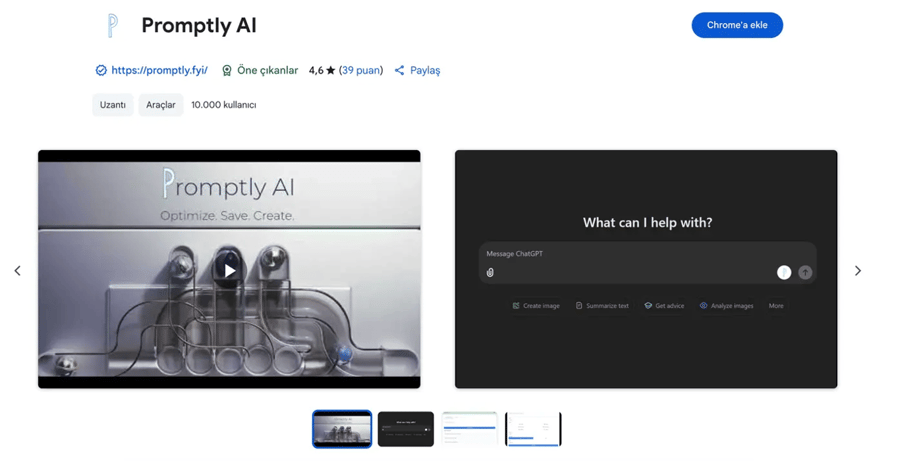Click the Promptly AI logo icon

pos(112,26)
